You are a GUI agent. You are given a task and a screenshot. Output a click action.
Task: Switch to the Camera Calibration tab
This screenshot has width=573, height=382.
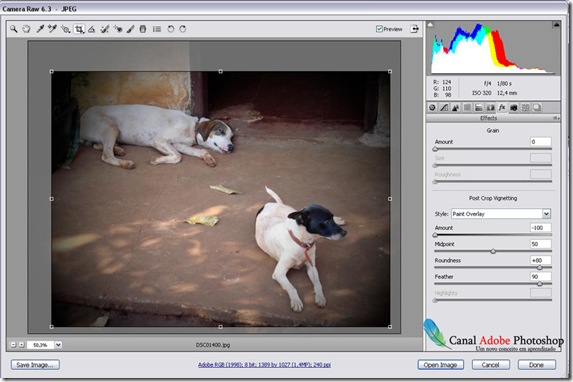pos(513,107)
